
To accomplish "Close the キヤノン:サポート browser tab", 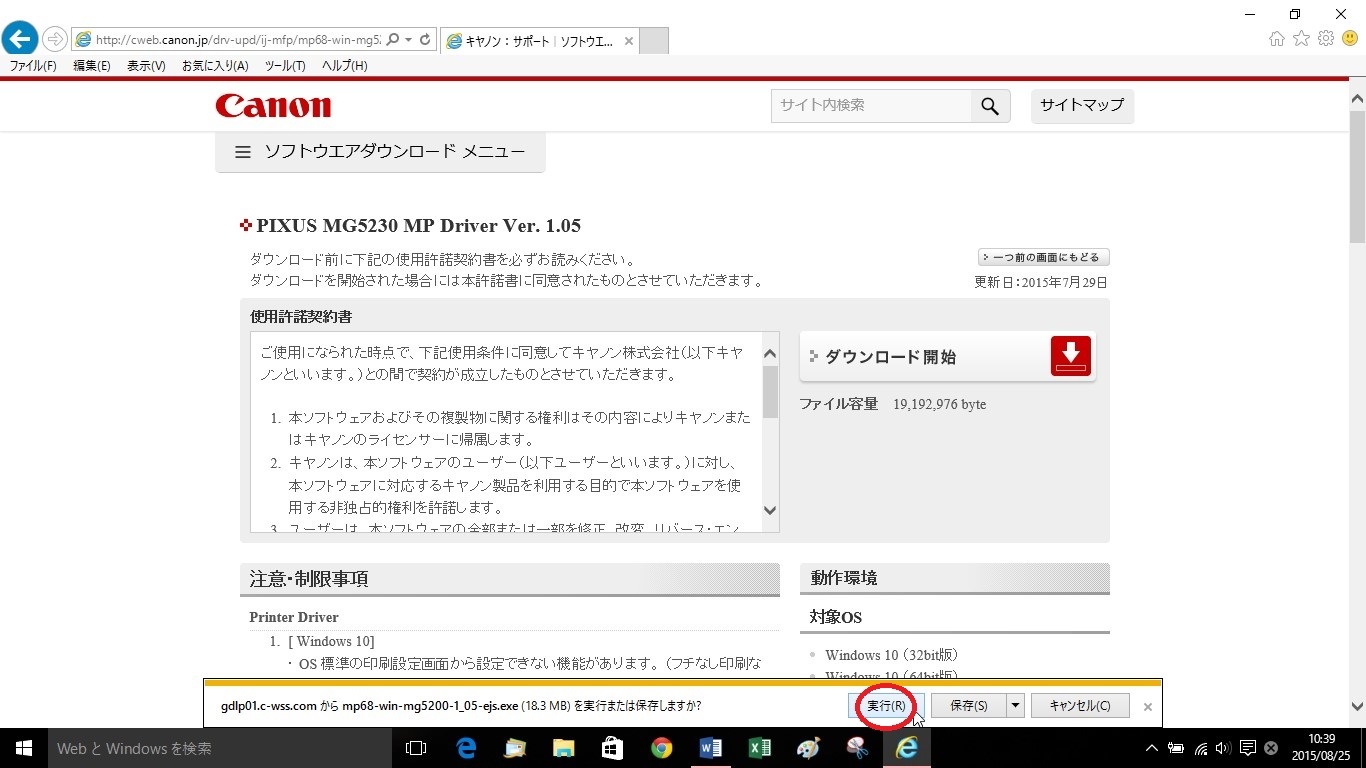I will click(x=629, y=41).
